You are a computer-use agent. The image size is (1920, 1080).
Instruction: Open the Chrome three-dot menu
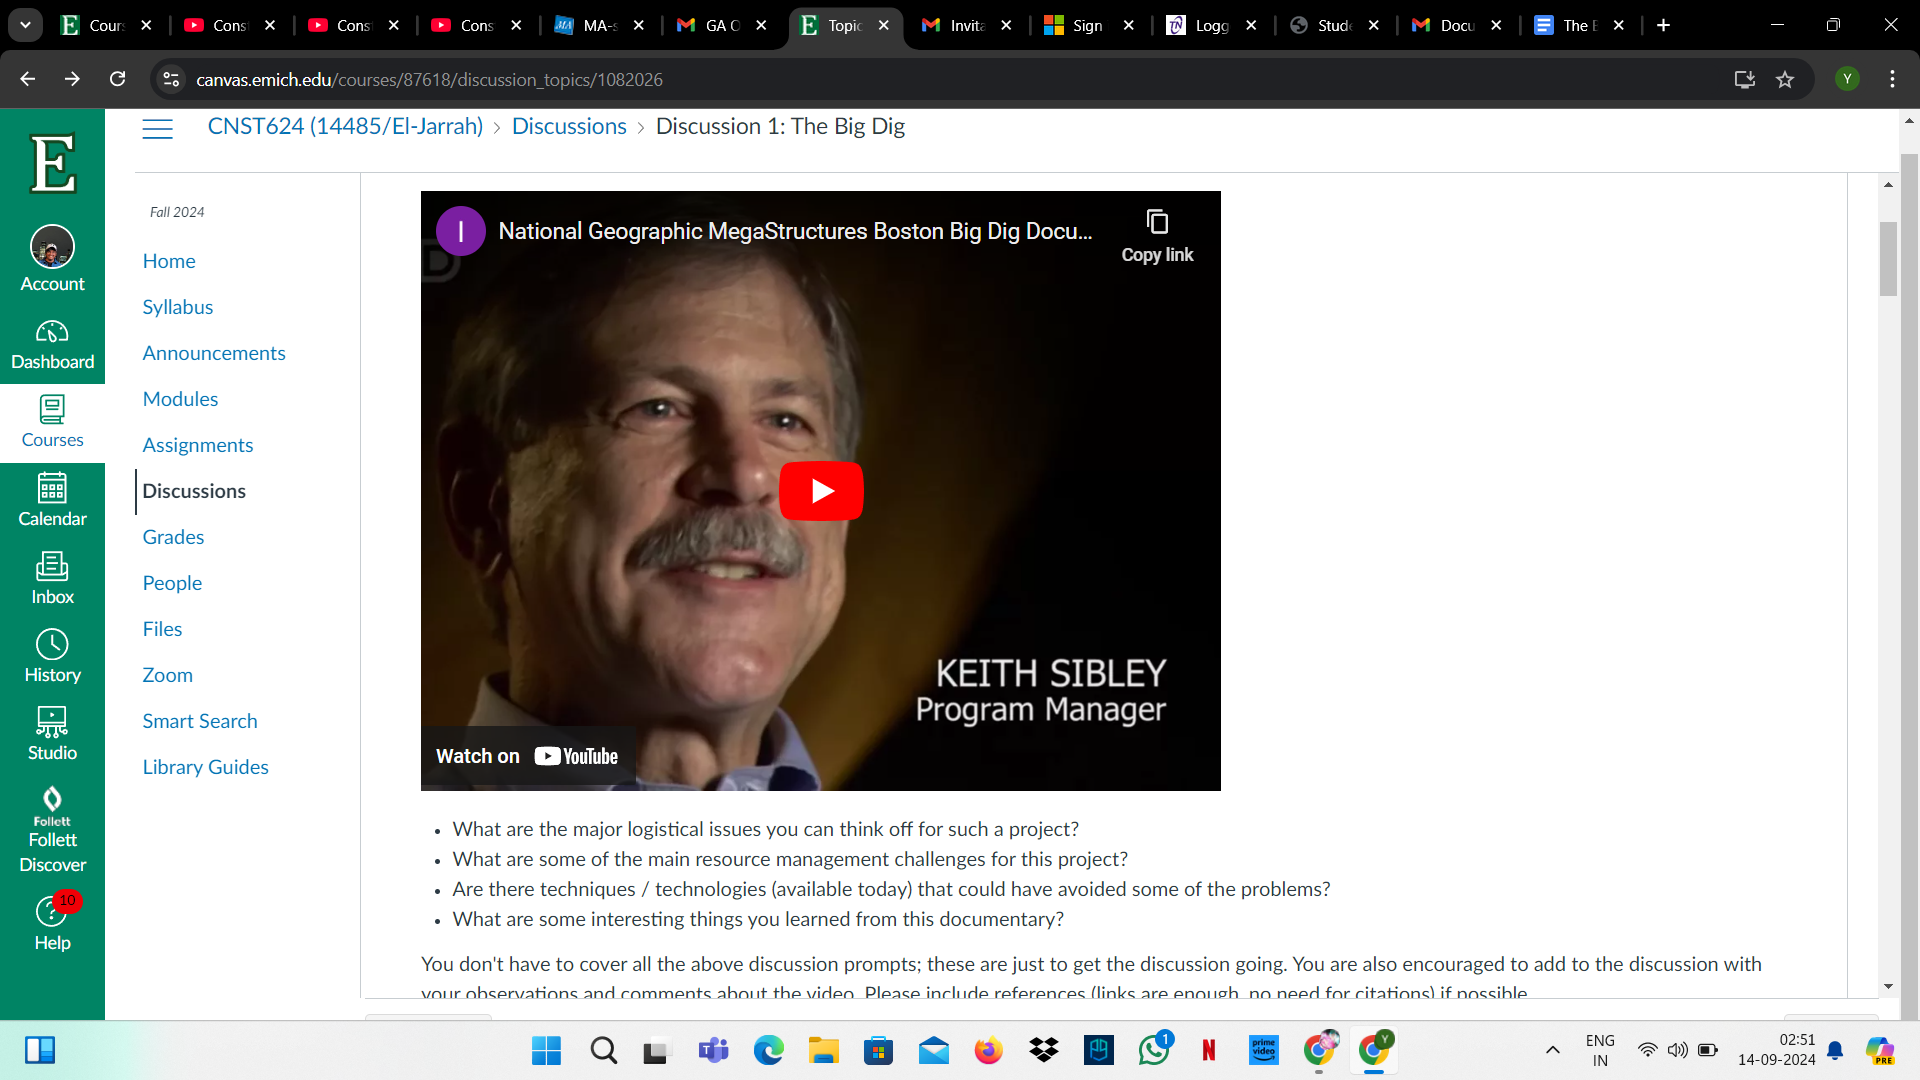pos(1892,80)
